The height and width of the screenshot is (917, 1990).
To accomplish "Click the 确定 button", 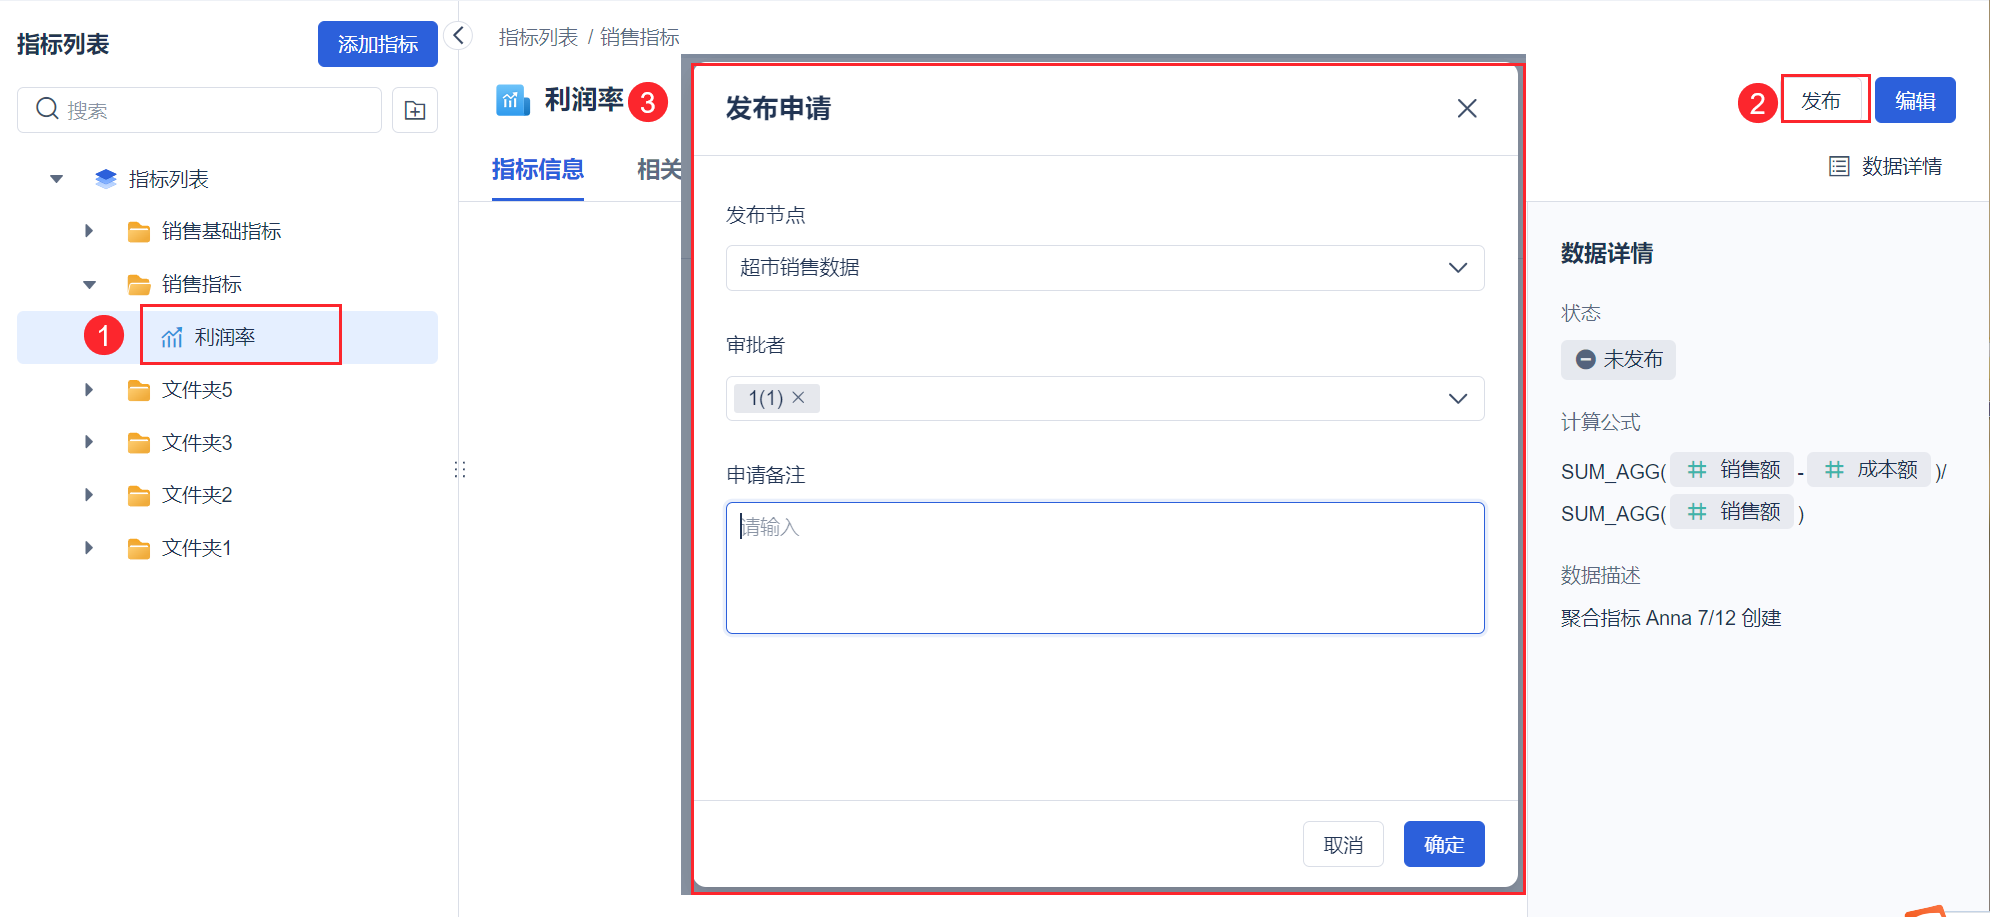I will tap(1443, 844).
